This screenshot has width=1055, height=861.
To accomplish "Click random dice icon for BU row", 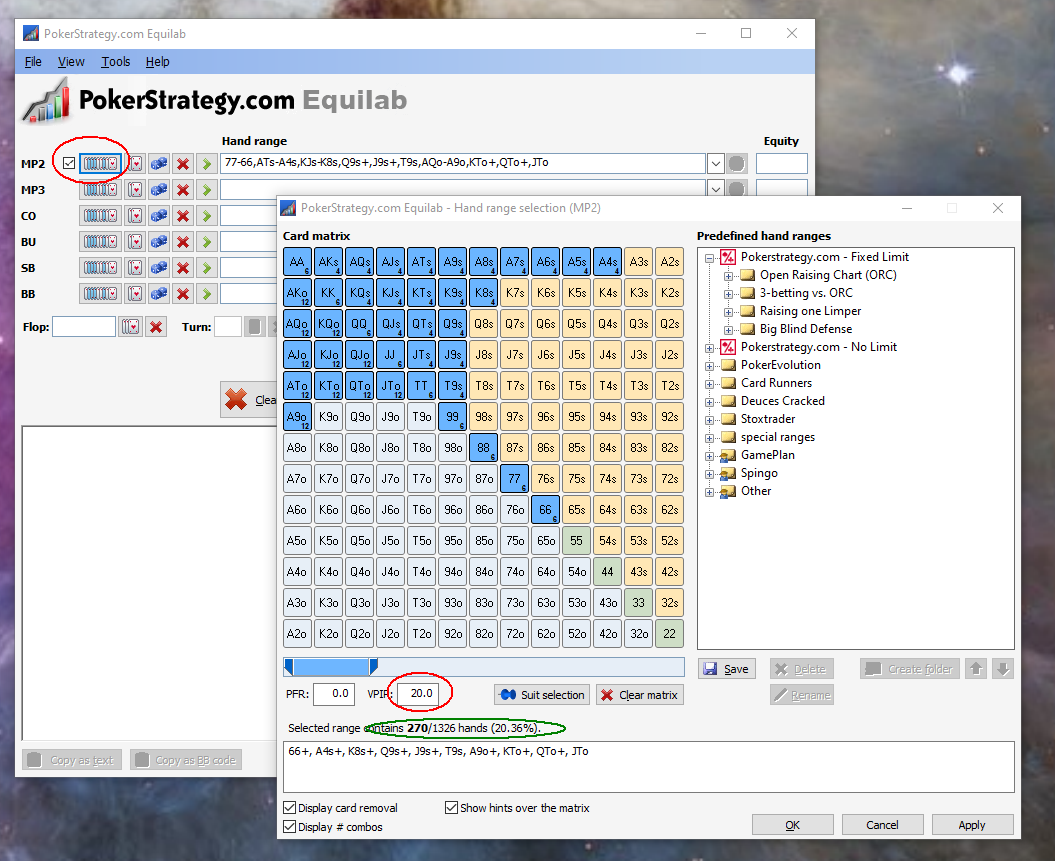I will [x=159, y=241].
